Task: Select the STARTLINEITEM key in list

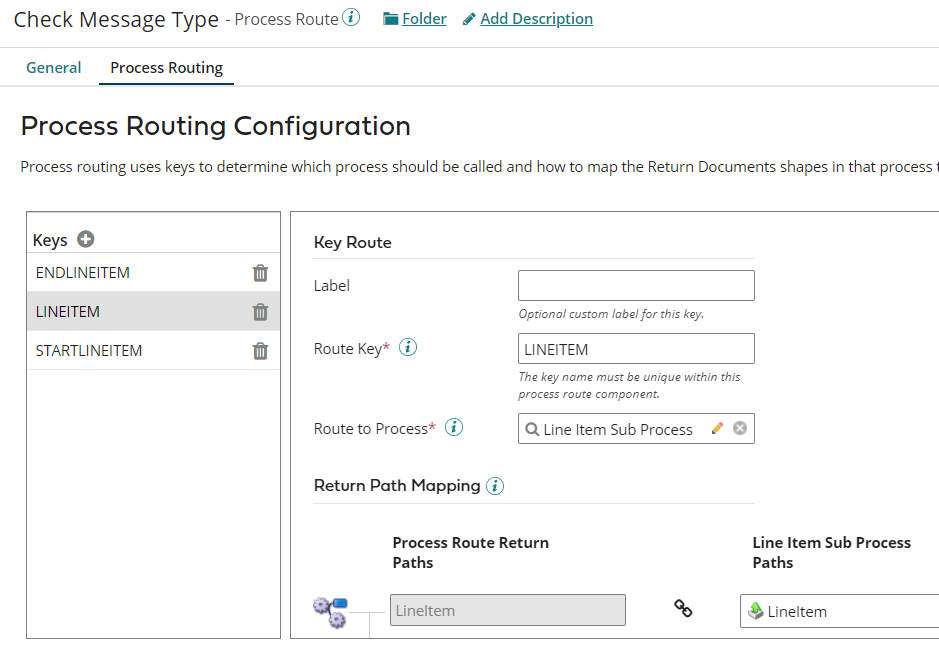Action: pyautogui.click(x=89, y=351)
